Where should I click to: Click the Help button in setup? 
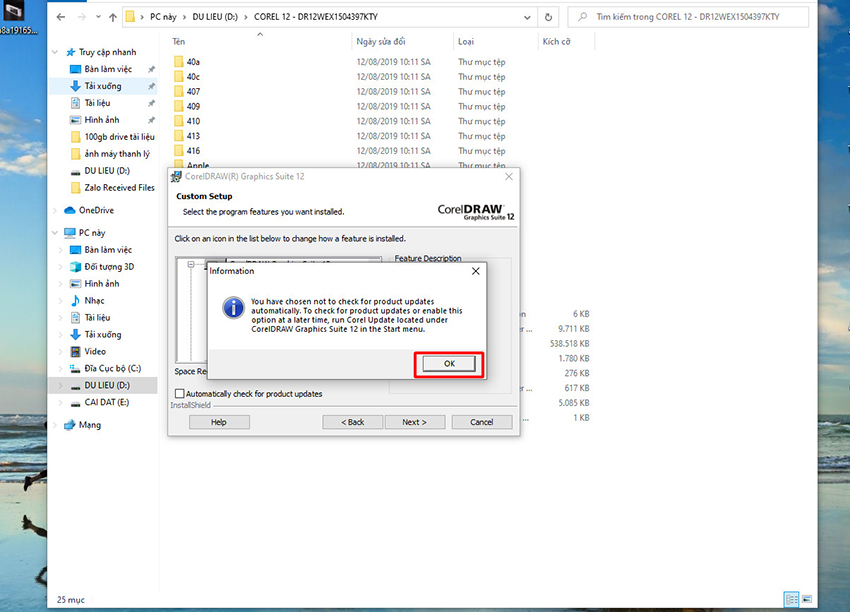point(219,422)
